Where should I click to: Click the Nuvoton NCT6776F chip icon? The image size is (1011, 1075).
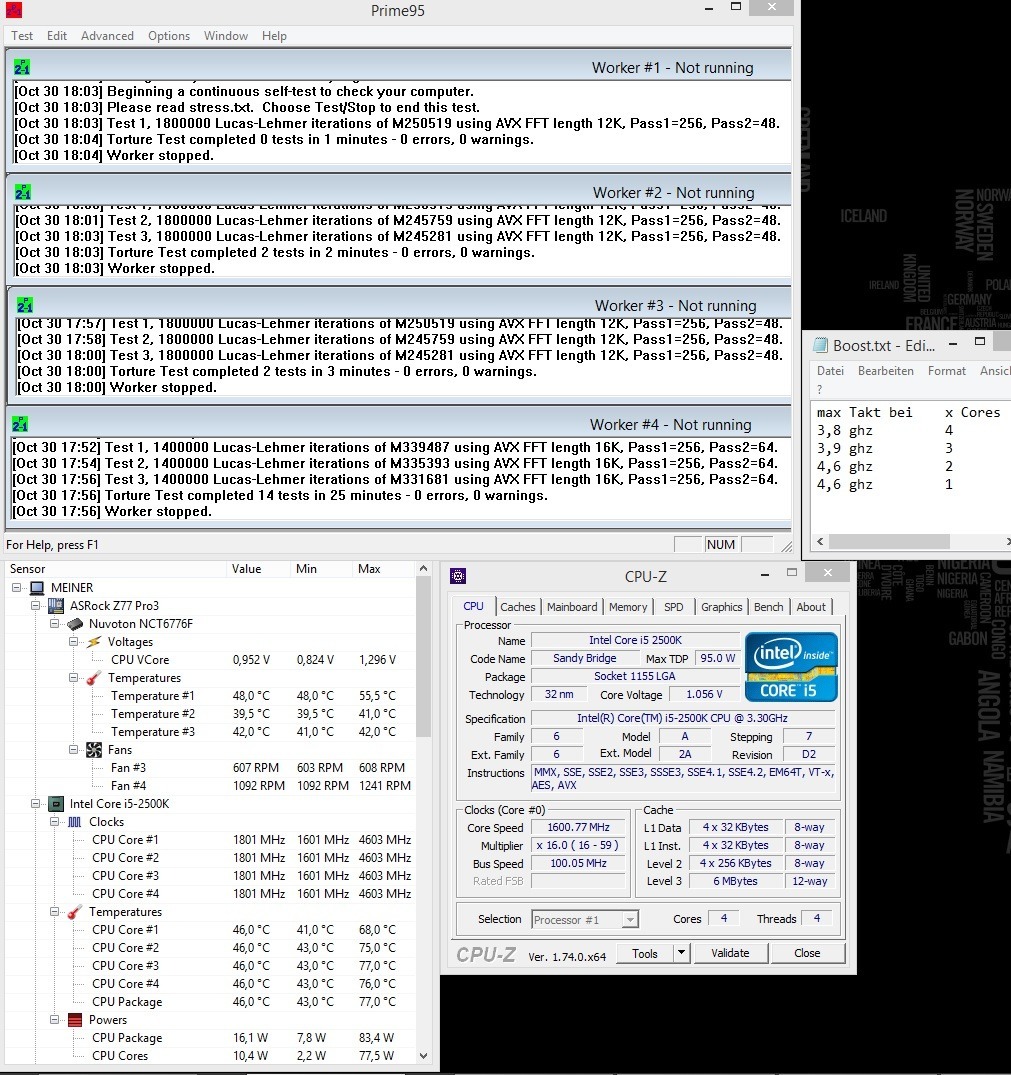point(75,624)
